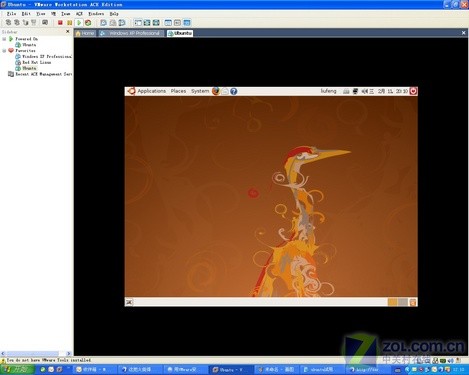Switch to the Windows XP Professional tab
The height and width of the screenshot is (375, 469).
pyautogui.click(x=131, y=33)
